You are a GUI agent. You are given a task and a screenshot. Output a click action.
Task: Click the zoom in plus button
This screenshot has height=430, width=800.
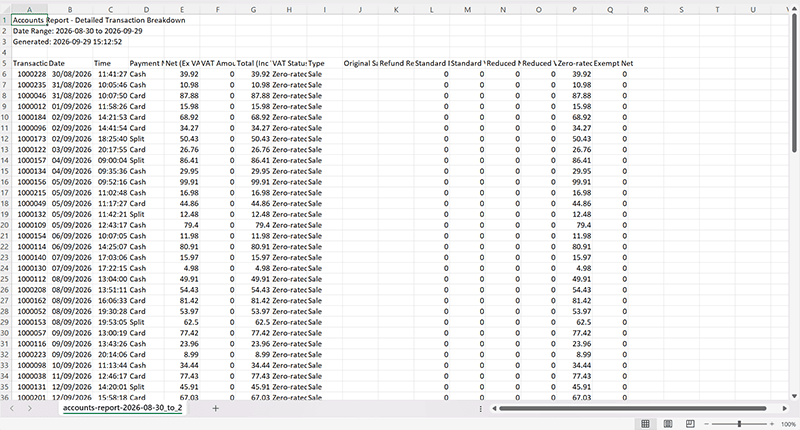(x=772, y=424)
